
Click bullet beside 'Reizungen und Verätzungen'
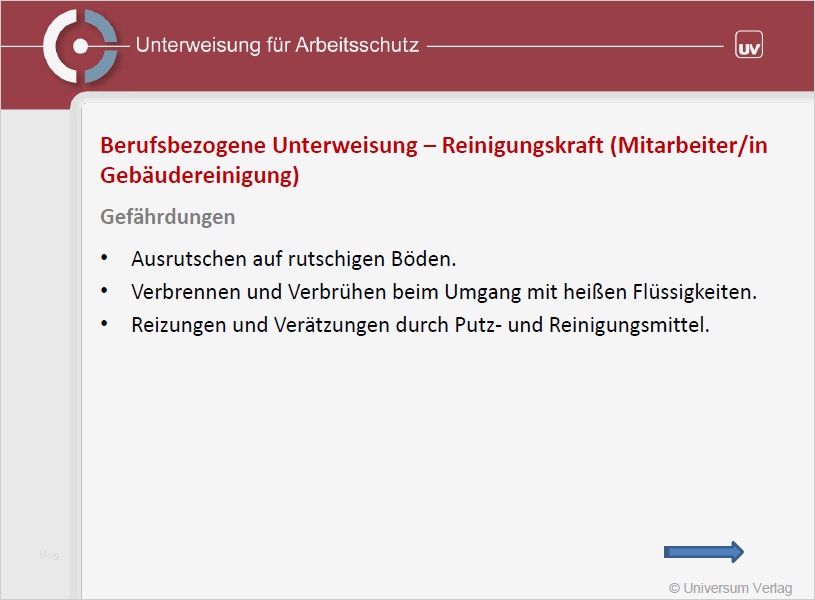click(104, 323)
